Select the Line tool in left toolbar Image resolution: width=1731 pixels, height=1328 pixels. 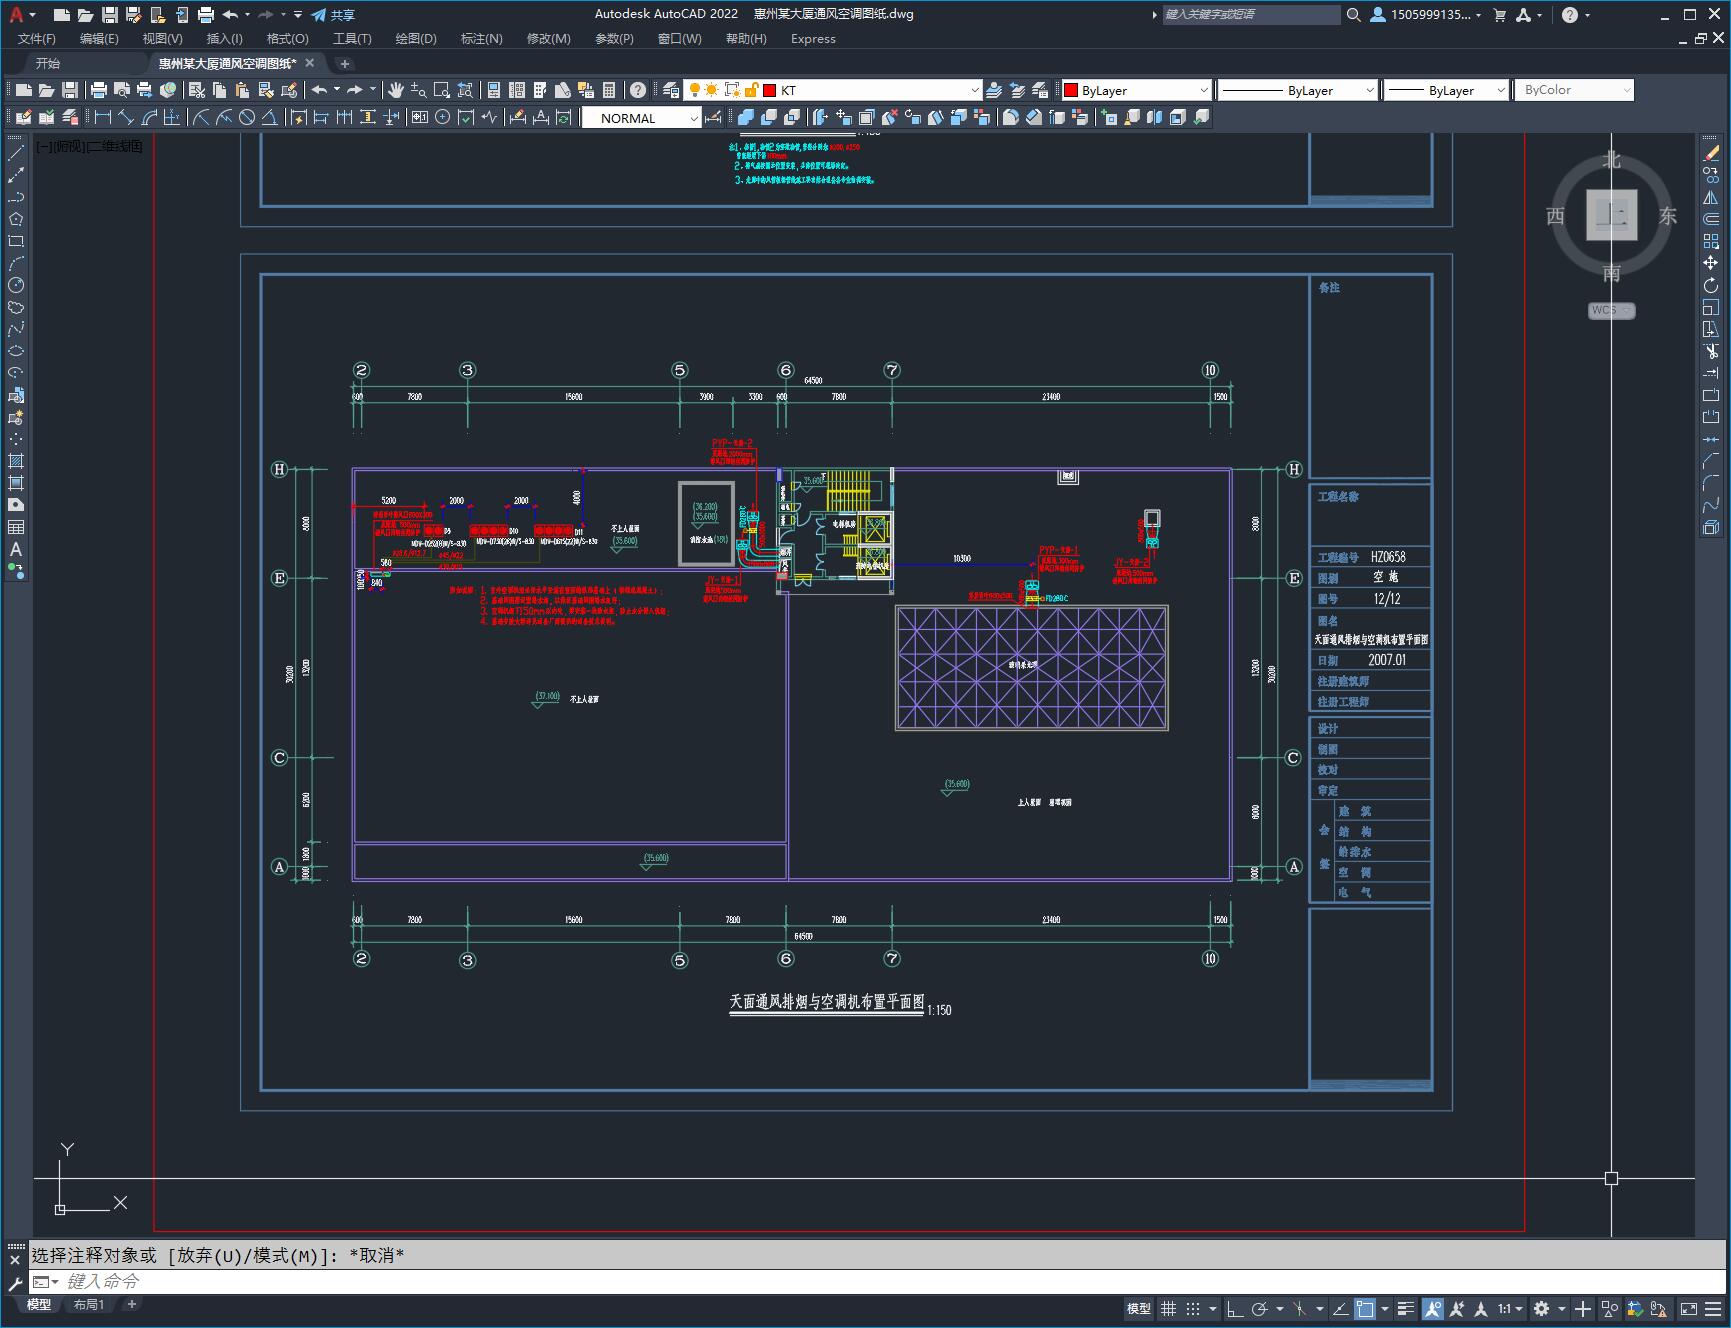pos(16,153)
